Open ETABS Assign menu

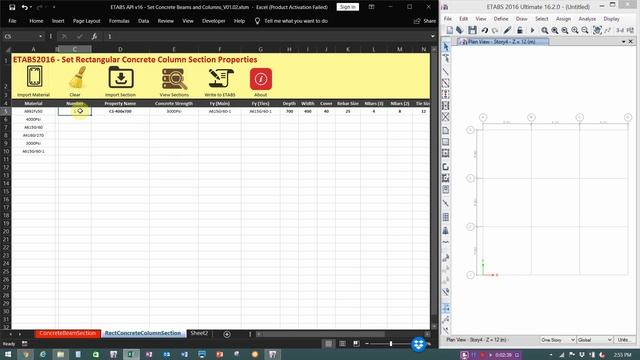tap(563, 19)
